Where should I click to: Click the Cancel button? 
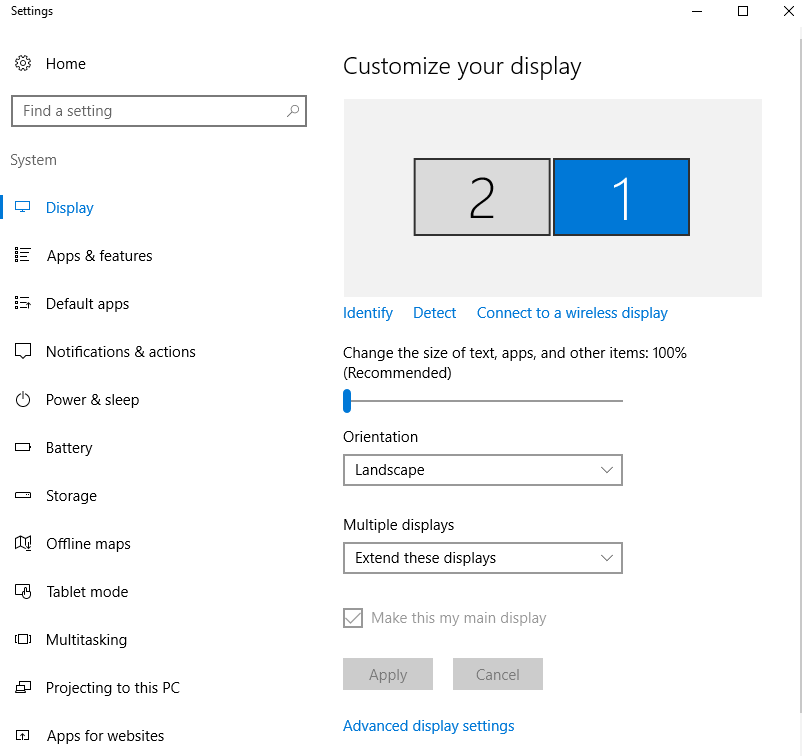pyautogui.click(x=498, y=674)
